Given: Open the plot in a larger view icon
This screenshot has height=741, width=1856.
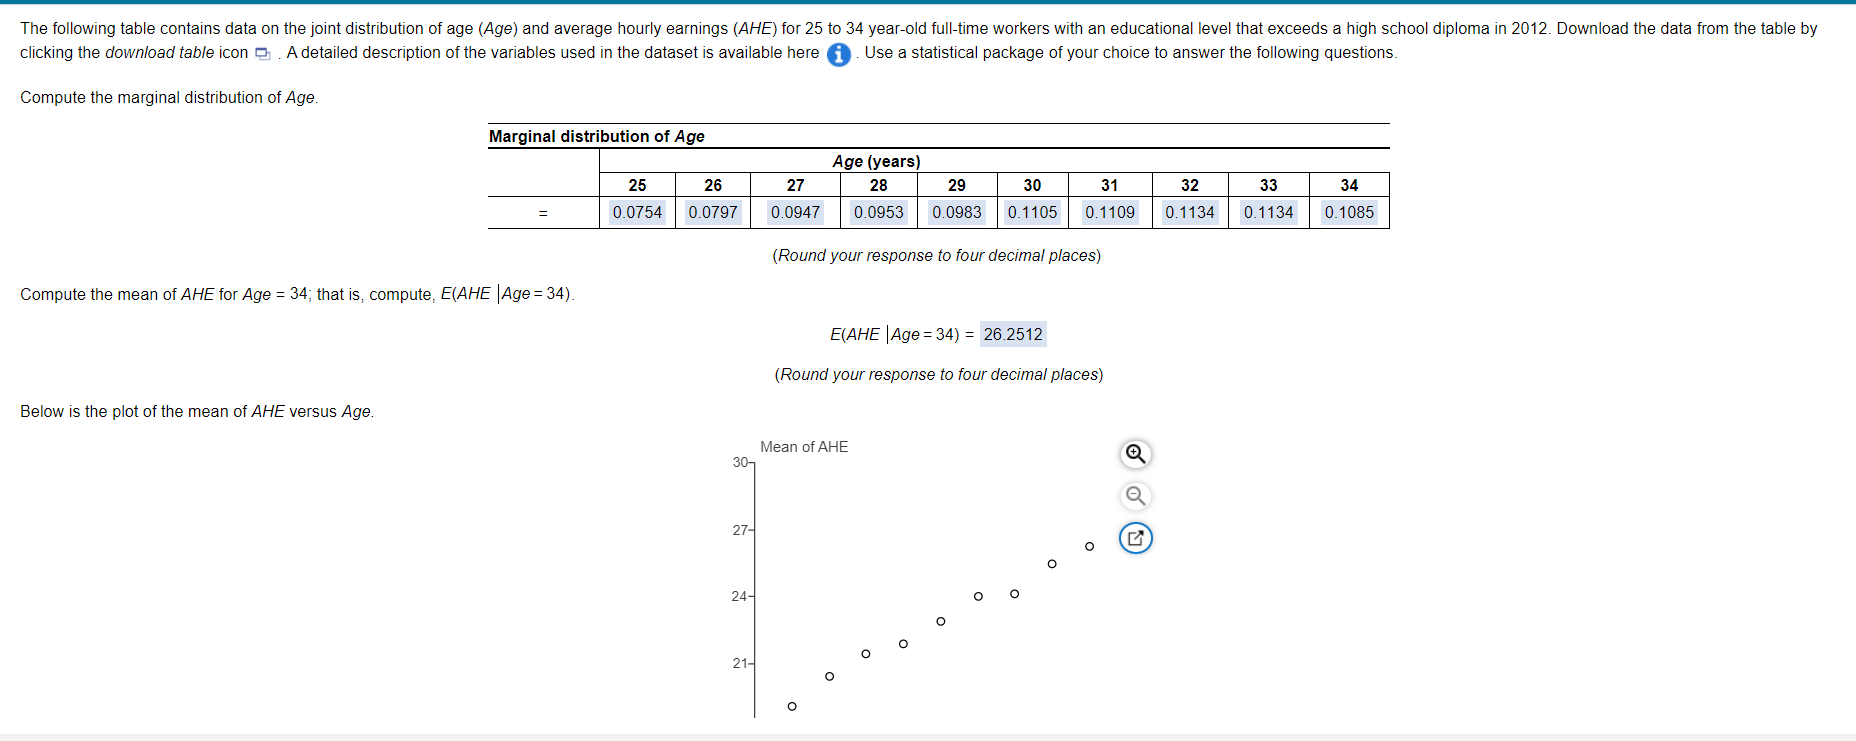Looking at the screenshot, I should (x=1134, y=538).
